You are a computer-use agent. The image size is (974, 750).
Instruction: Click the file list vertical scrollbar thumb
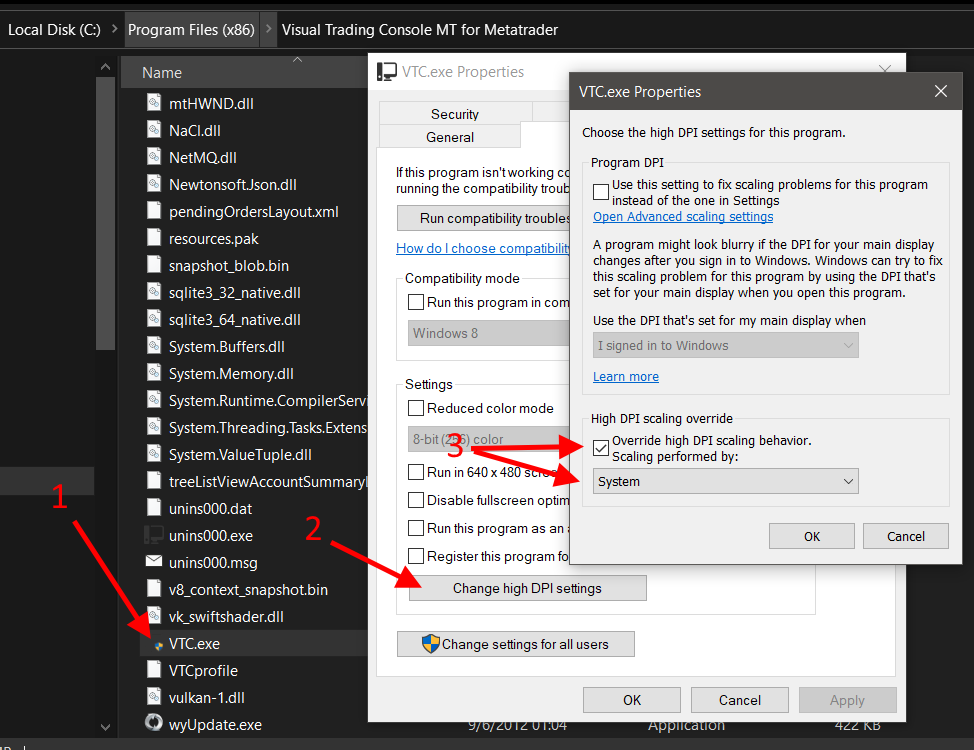tap(106, 213)
